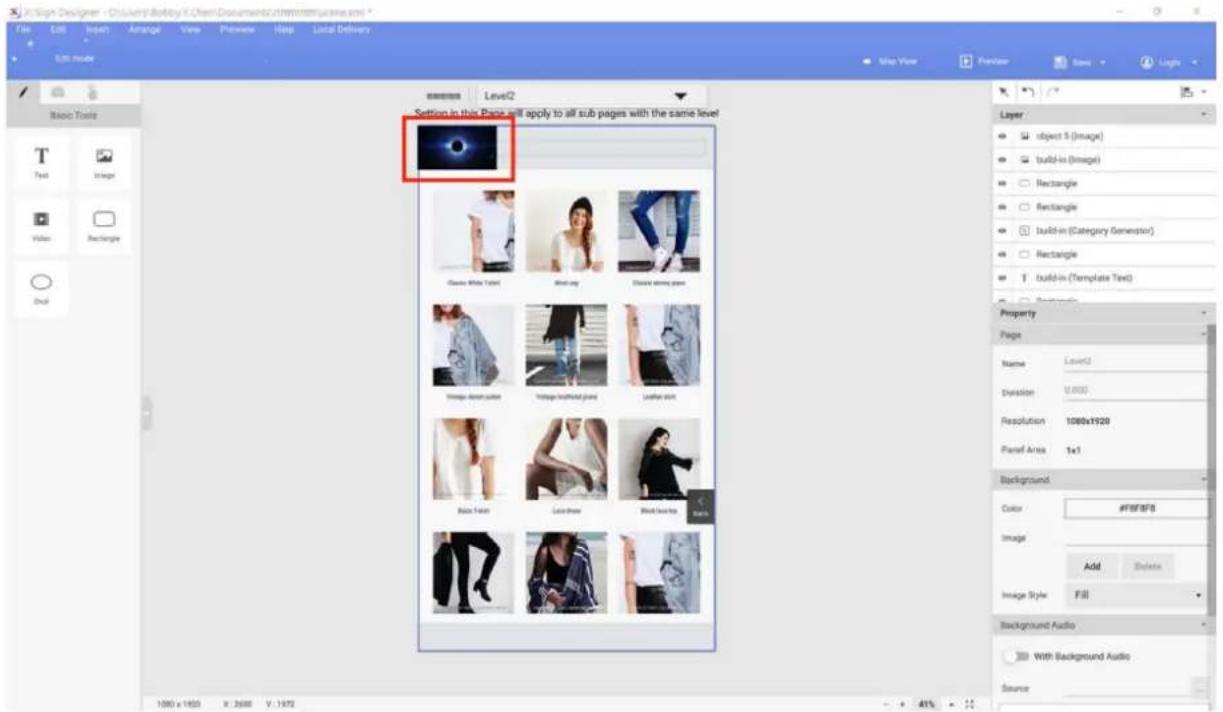Screen dimensions: 1223x712
Task: Open the Local Delivery menu
Action: (341, 30)
